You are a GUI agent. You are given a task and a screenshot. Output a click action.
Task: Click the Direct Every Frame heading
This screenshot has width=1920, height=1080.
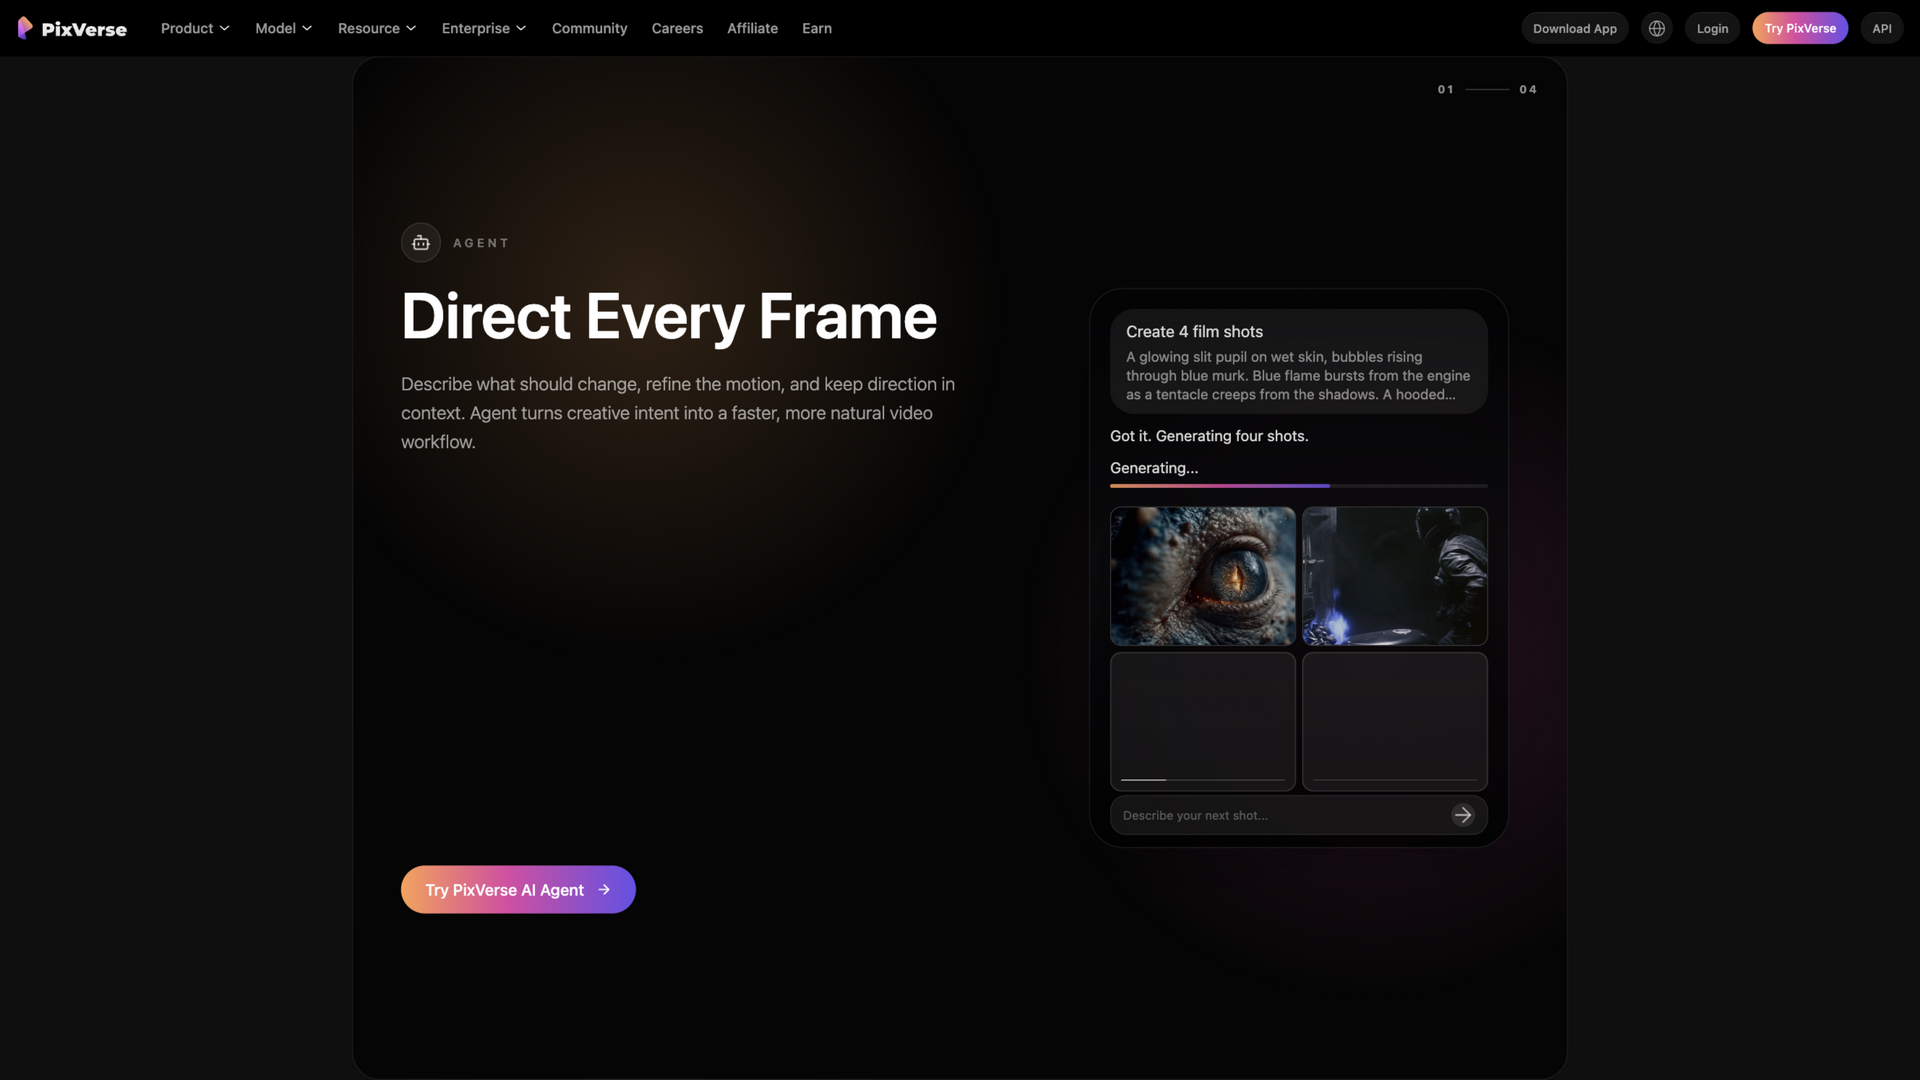[x=669, y=316]
